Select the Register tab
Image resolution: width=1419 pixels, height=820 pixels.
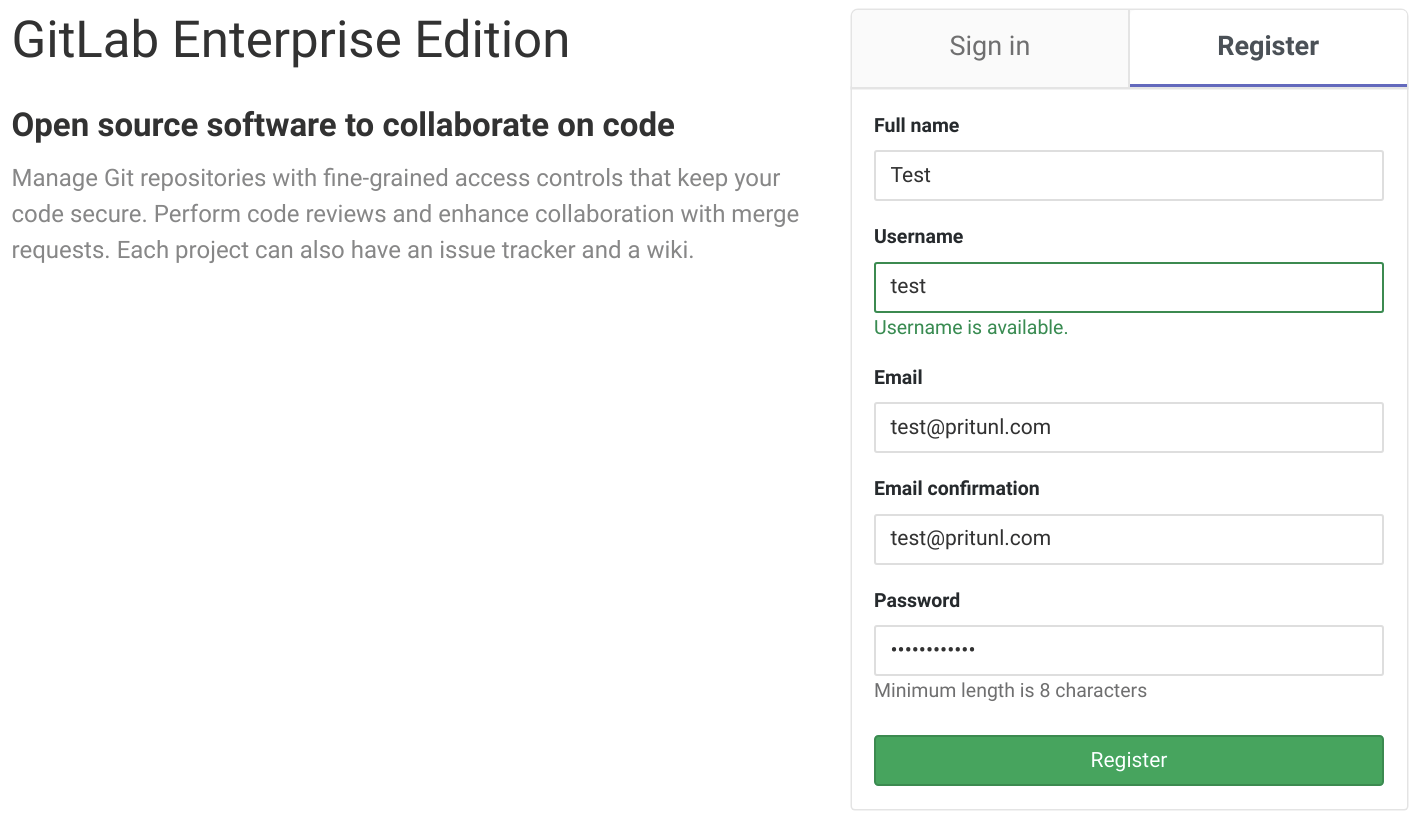[x=1268, y=47]
